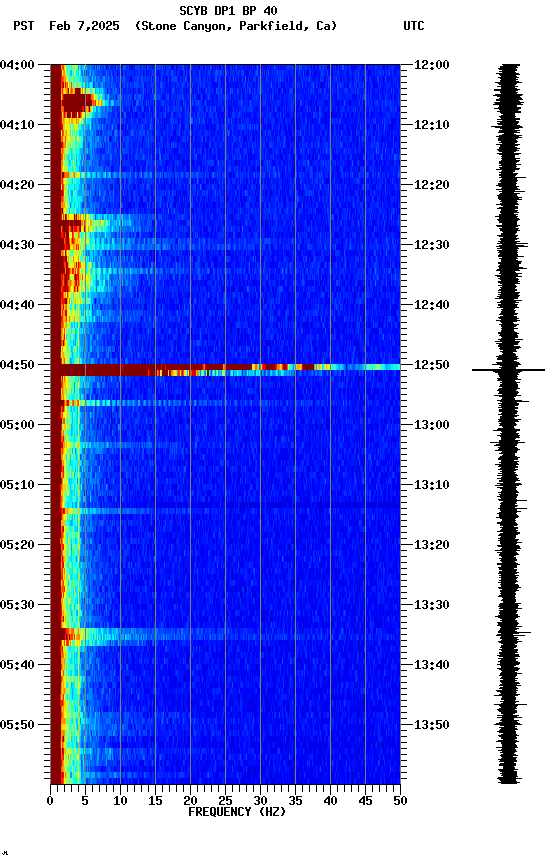
Task: Click the 05:20 PST time label
Action: [17, 545]
